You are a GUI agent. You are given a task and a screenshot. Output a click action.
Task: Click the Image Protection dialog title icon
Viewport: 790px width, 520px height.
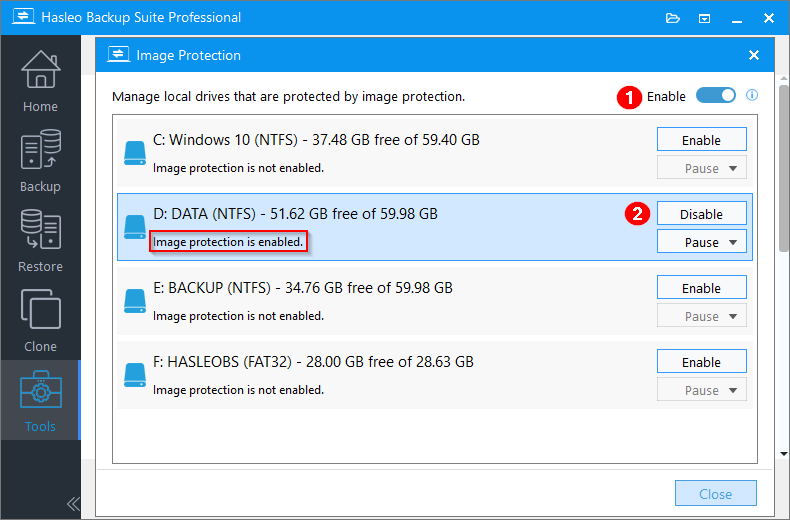click(x=118, y=54)
